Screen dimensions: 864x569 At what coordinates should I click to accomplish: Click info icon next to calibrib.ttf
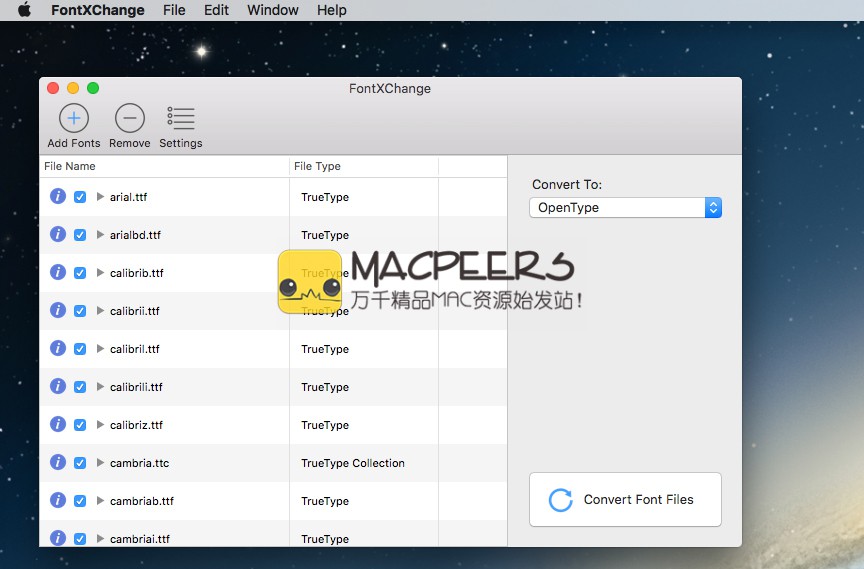58,273
